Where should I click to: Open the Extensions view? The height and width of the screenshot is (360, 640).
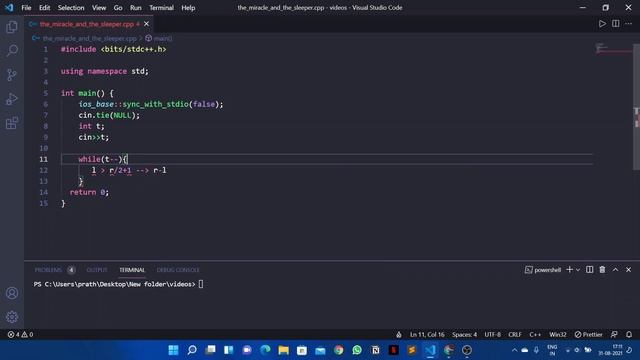tap(12, 123)
